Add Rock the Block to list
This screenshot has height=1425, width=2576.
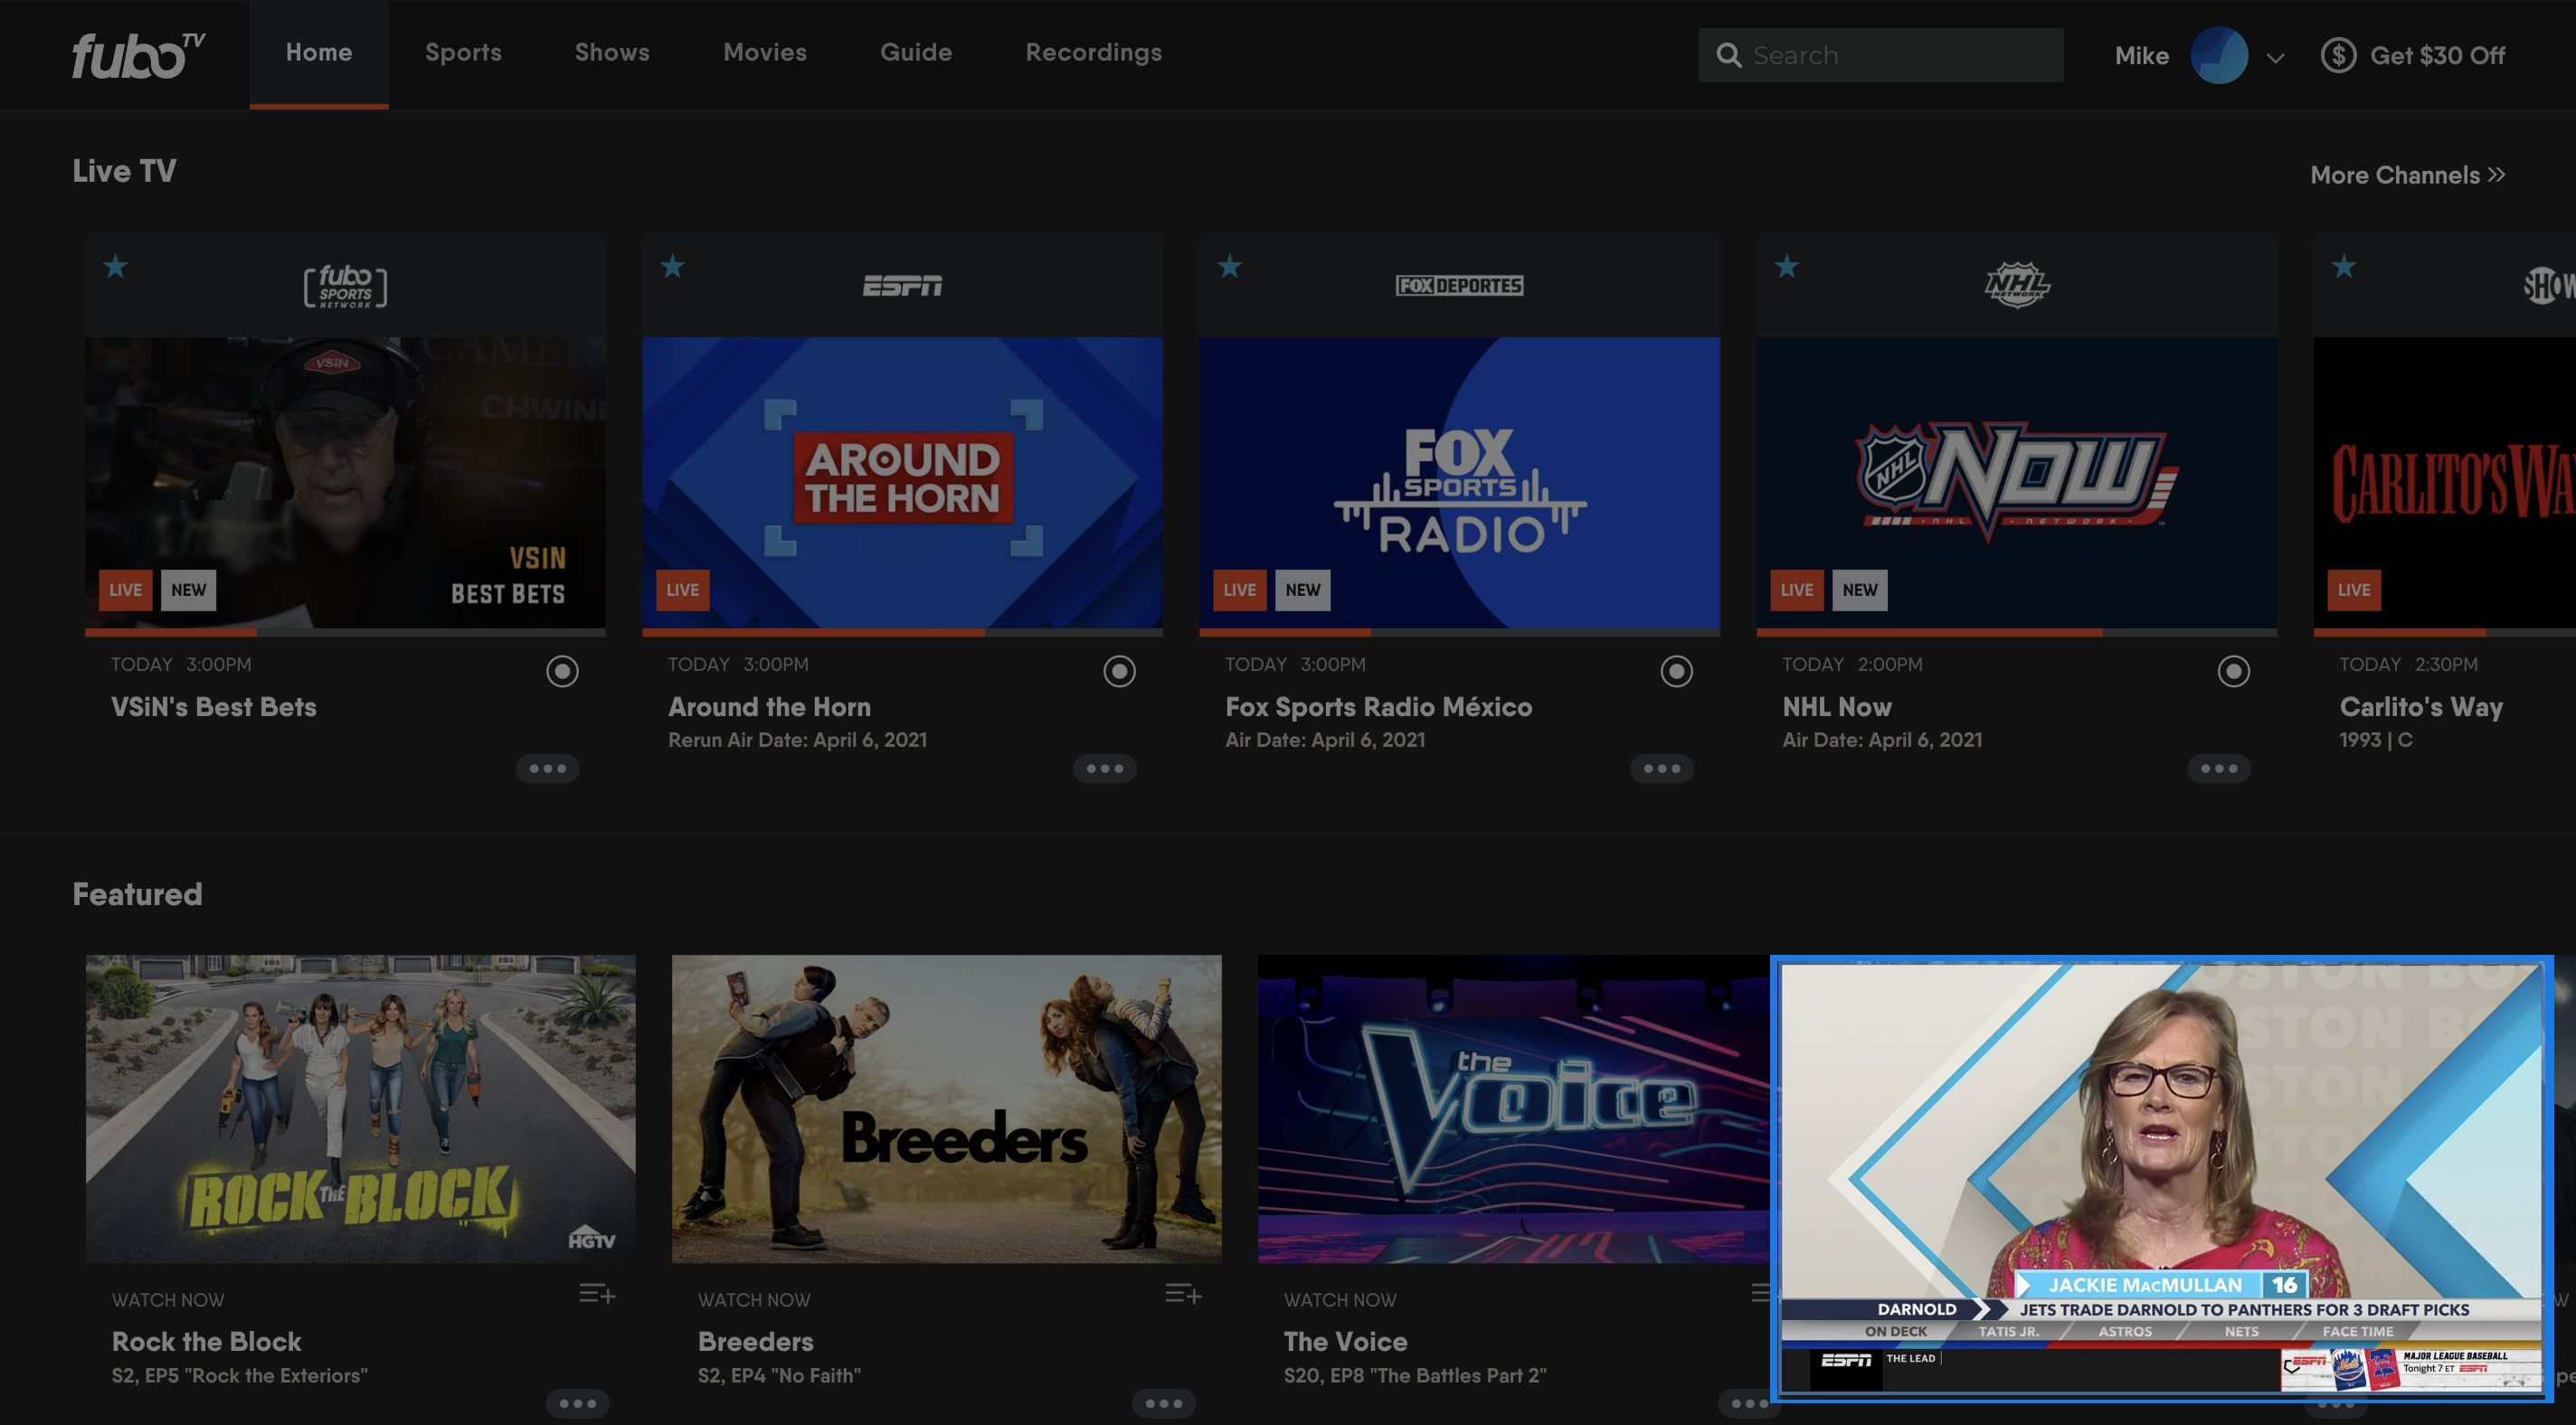coord(597,1294)
